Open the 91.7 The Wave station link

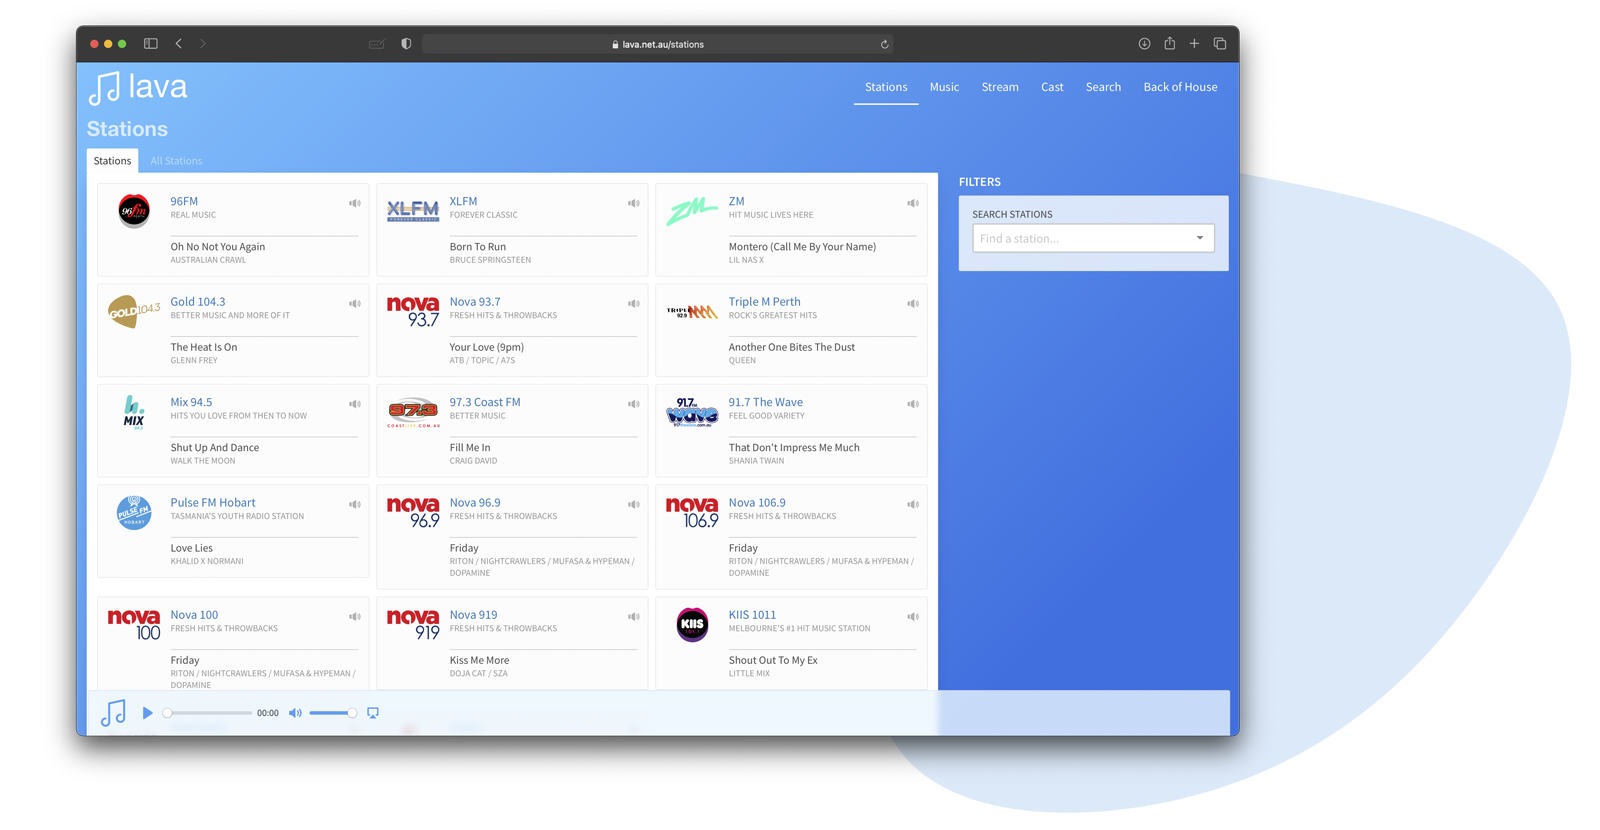pyautogui.click(x=765, y=402)
